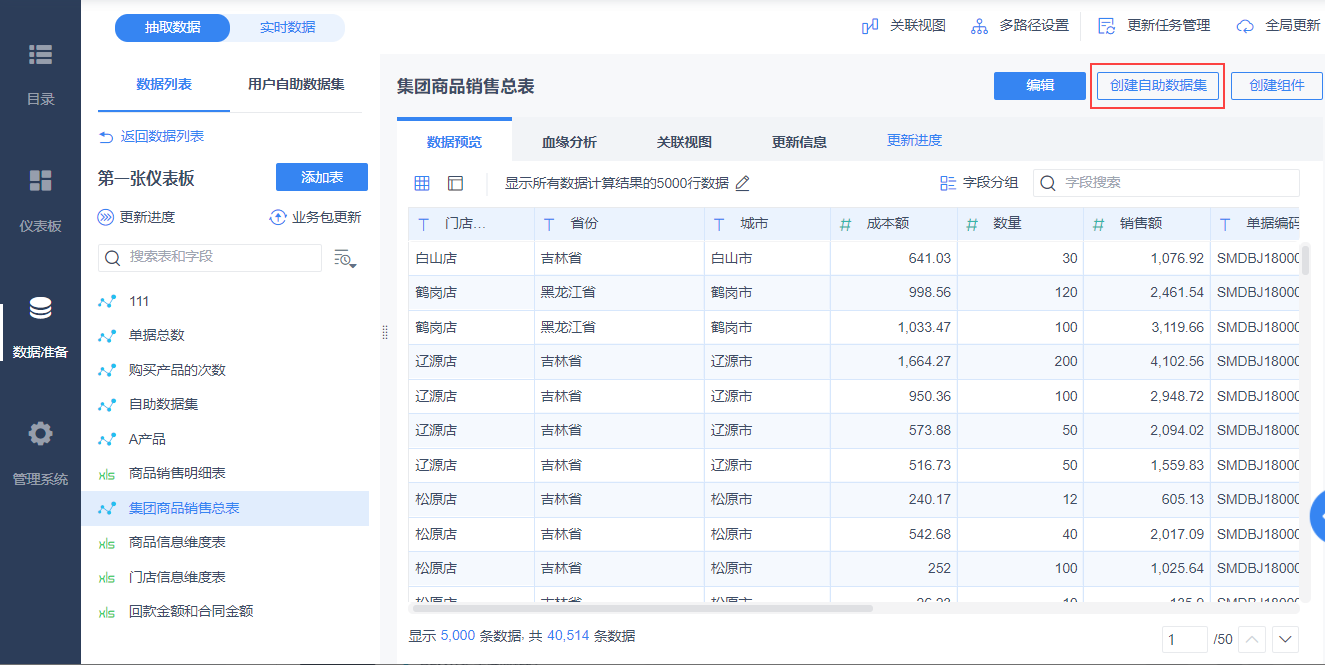Switch to field layout view icon

pyautogui.click(x=455, y=183)
